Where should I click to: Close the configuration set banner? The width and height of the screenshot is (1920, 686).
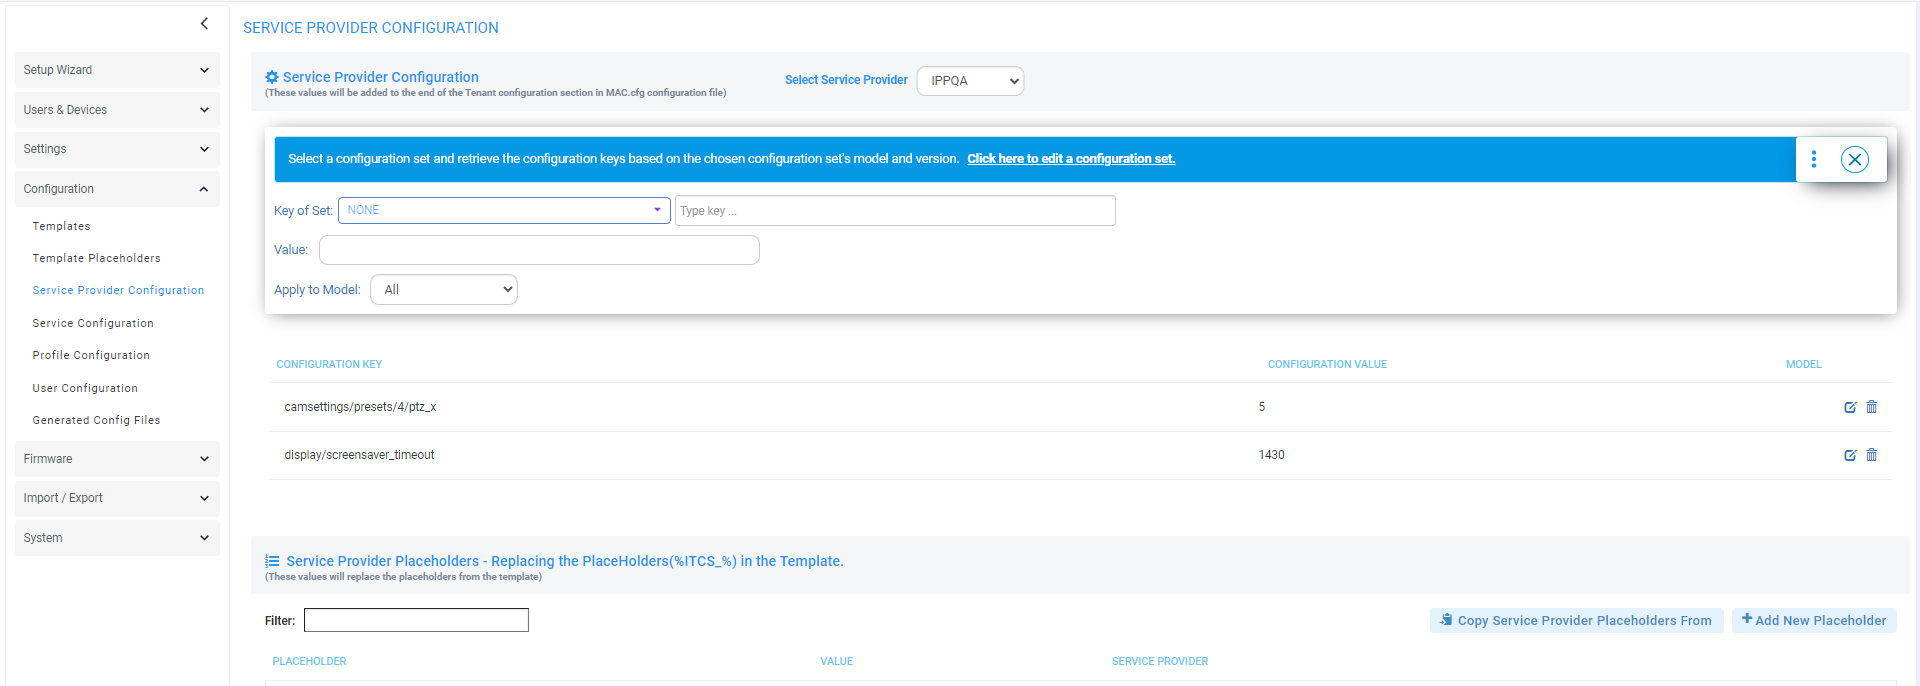pos(1855,160)
